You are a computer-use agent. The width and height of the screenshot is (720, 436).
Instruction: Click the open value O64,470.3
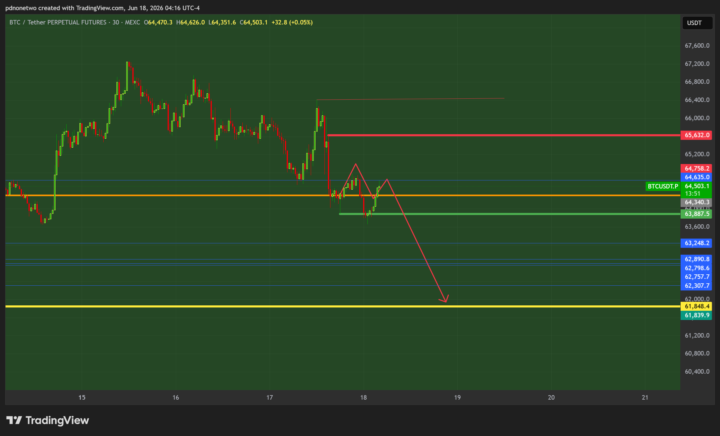click(158, 22)
